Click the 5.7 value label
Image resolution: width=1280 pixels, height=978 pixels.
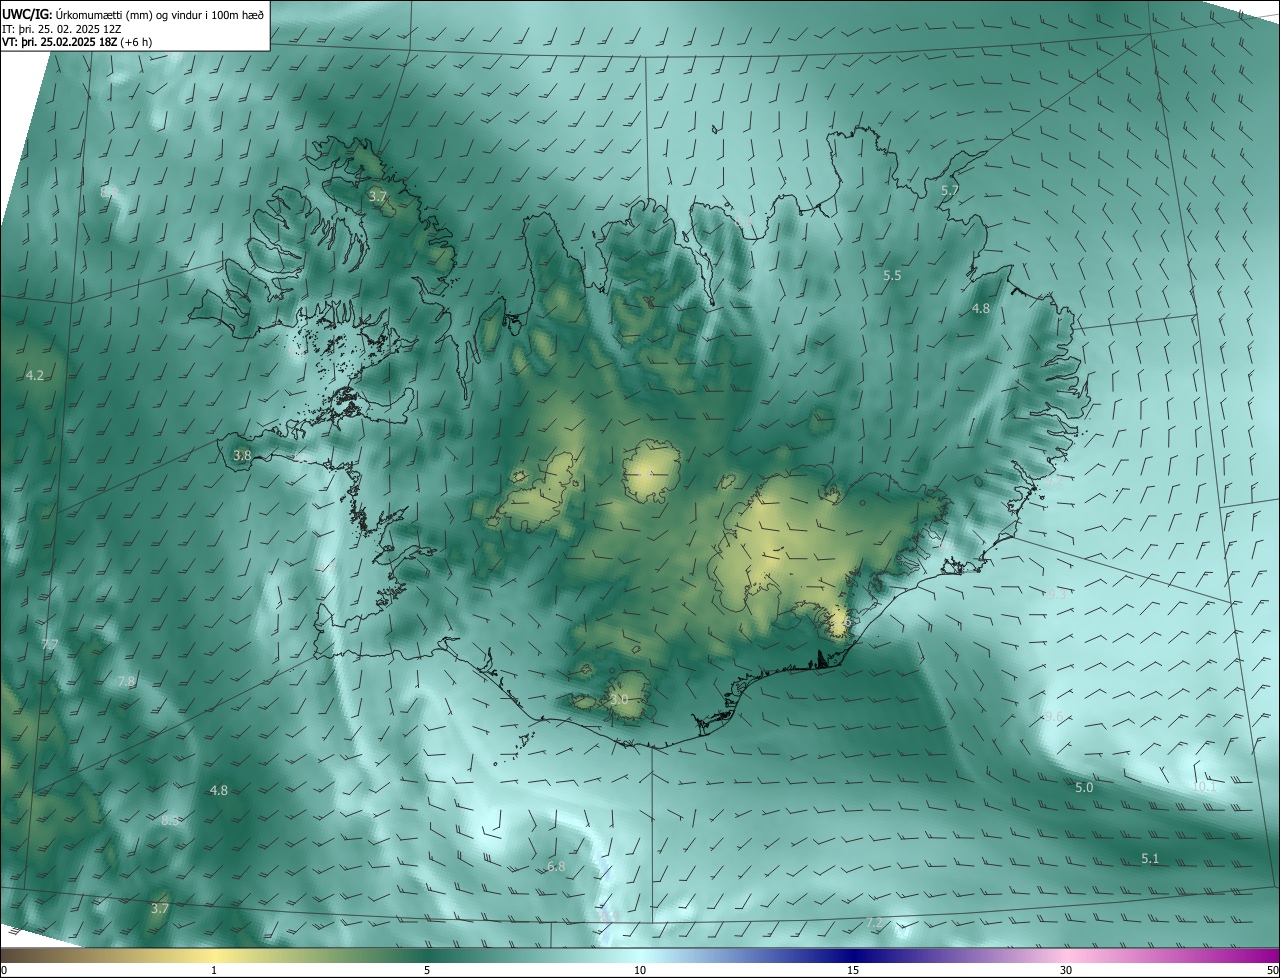[950, 190]
